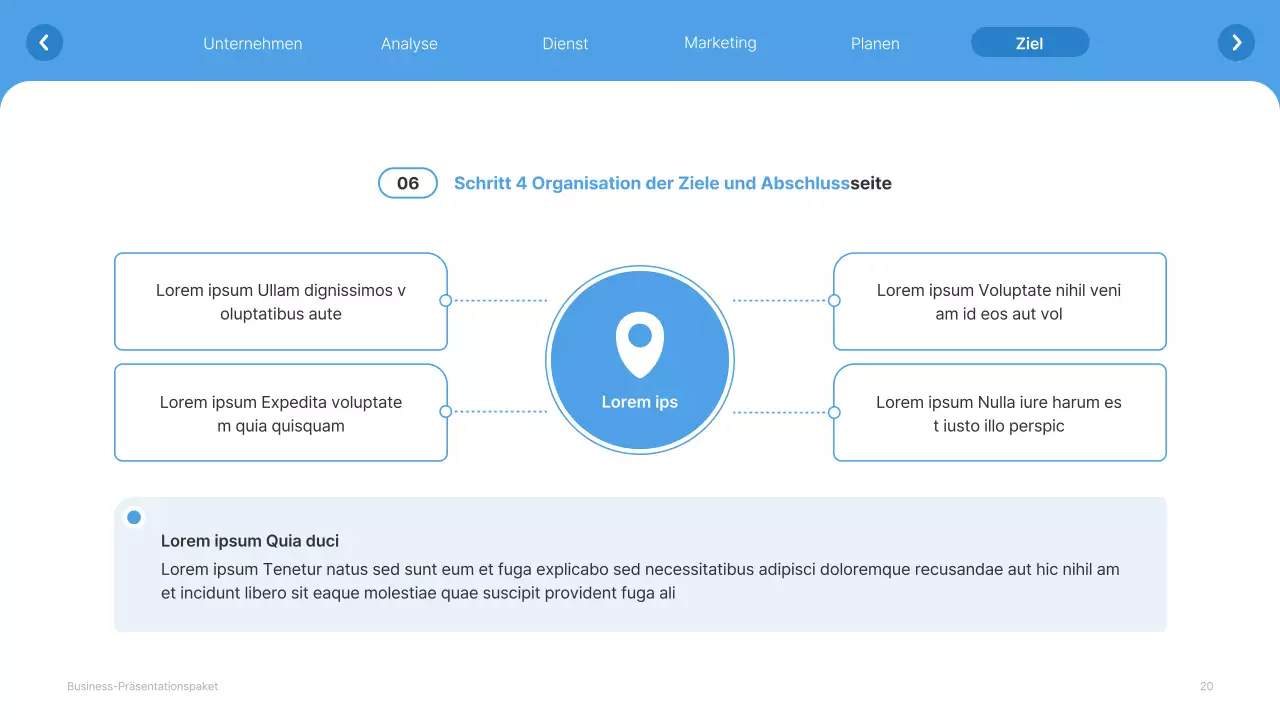Image resolution: width=1280 pixels, height=720 pixels.
Task: Select the 'Ziel' navigation item
Action: [x=1029, y=42]
